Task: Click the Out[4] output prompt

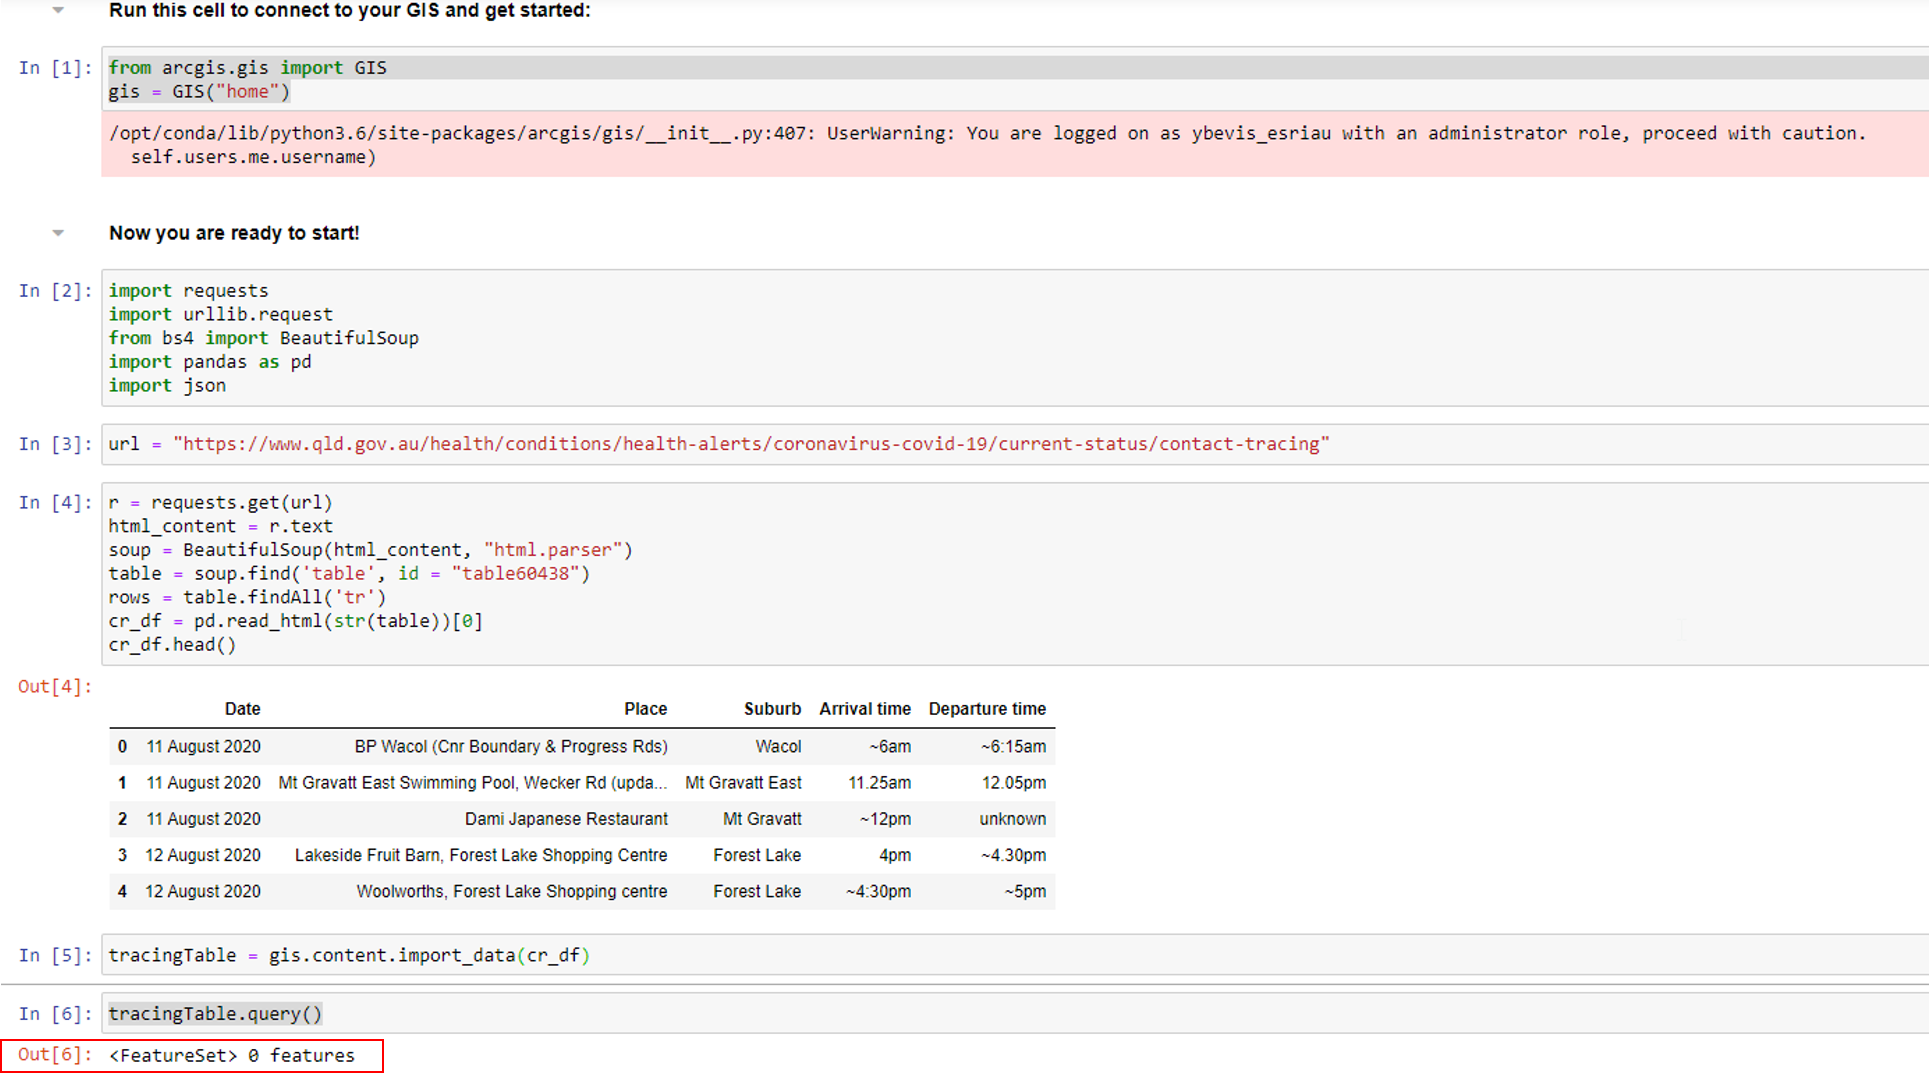Action: coord(55,687)
